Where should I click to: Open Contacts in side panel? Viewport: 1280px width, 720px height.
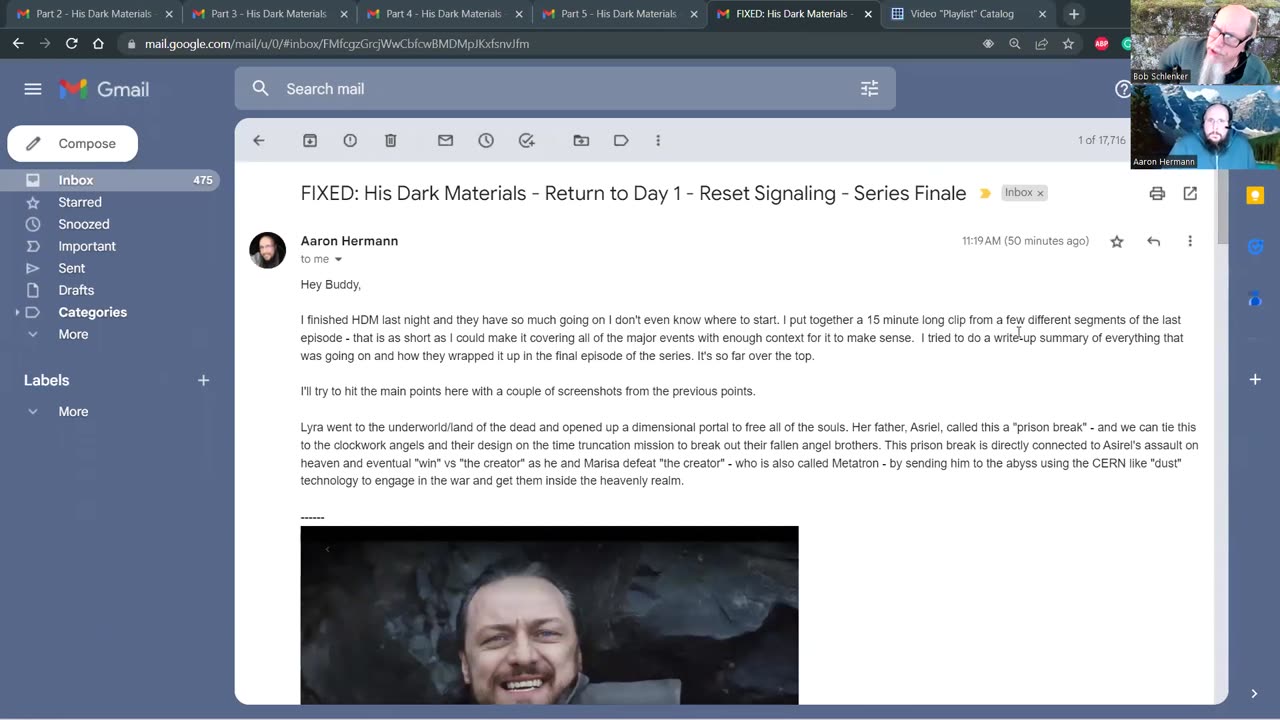(x=1255, y=299)
